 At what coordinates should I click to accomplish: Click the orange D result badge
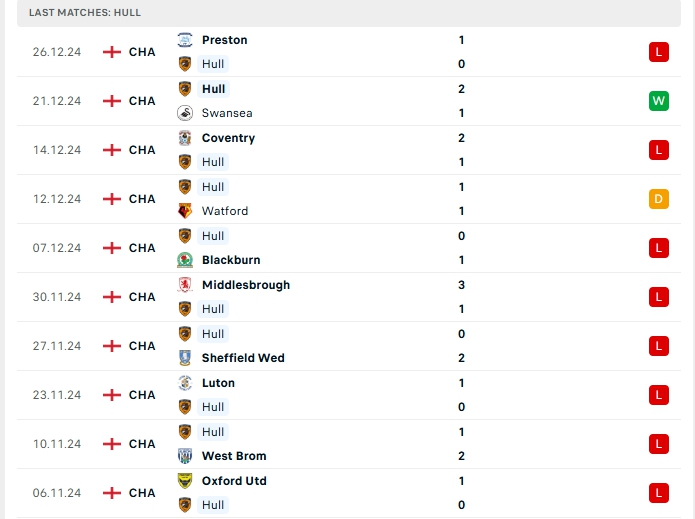coord(658,199)
